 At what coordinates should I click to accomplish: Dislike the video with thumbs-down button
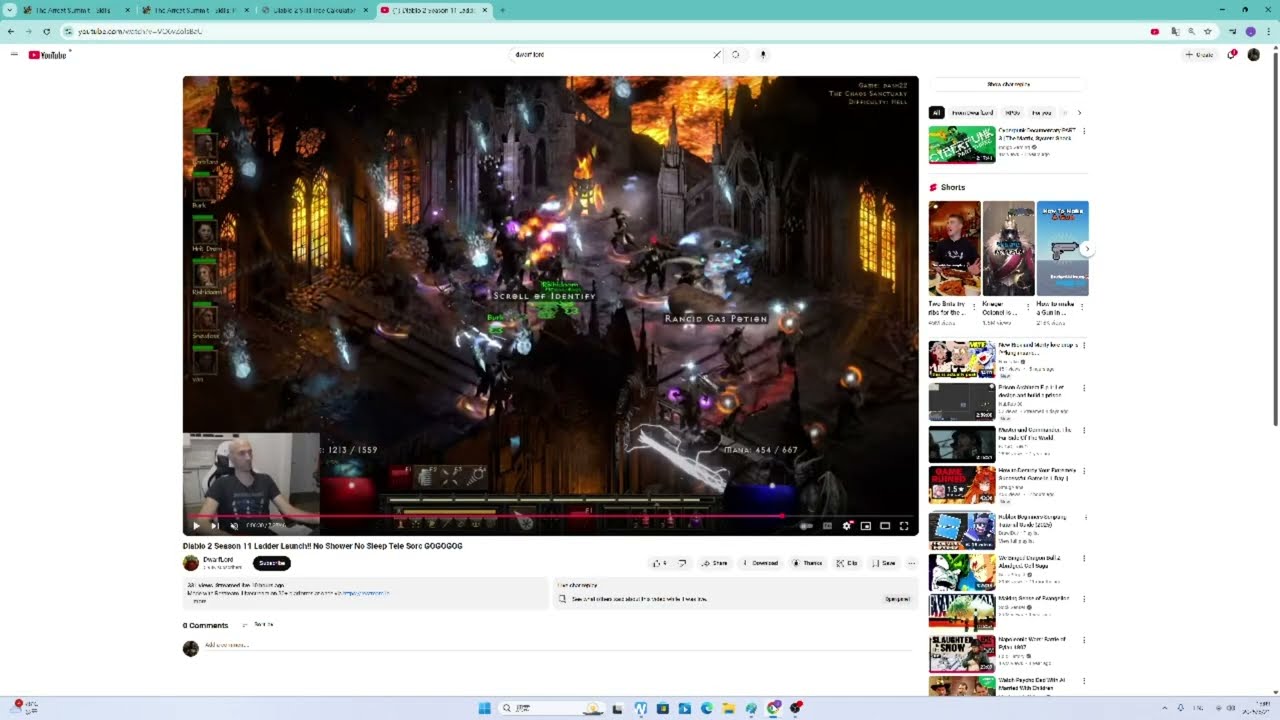tap(682, 563)
